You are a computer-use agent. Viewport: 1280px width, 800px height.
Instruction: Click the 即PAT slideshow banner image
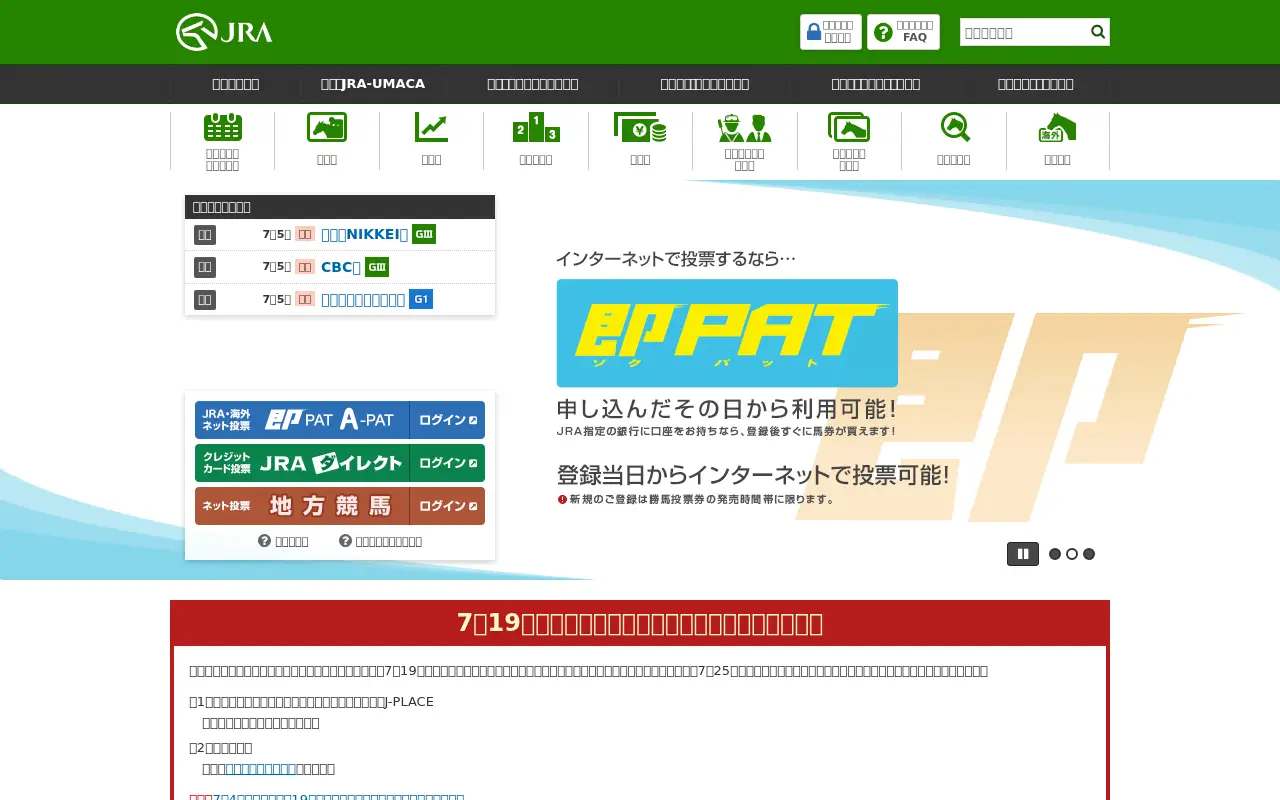[727, 333]
